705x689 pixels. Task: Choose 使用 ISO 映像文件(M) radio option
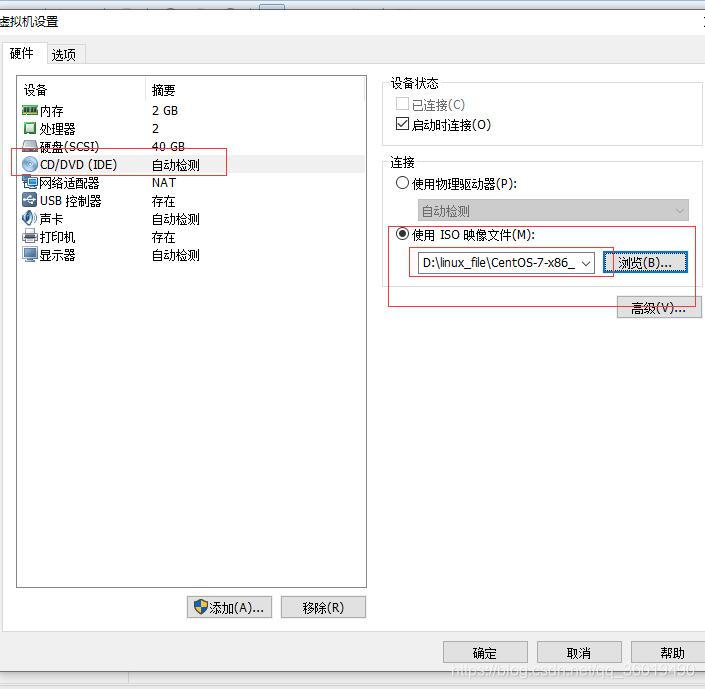[x=402, y=234]
